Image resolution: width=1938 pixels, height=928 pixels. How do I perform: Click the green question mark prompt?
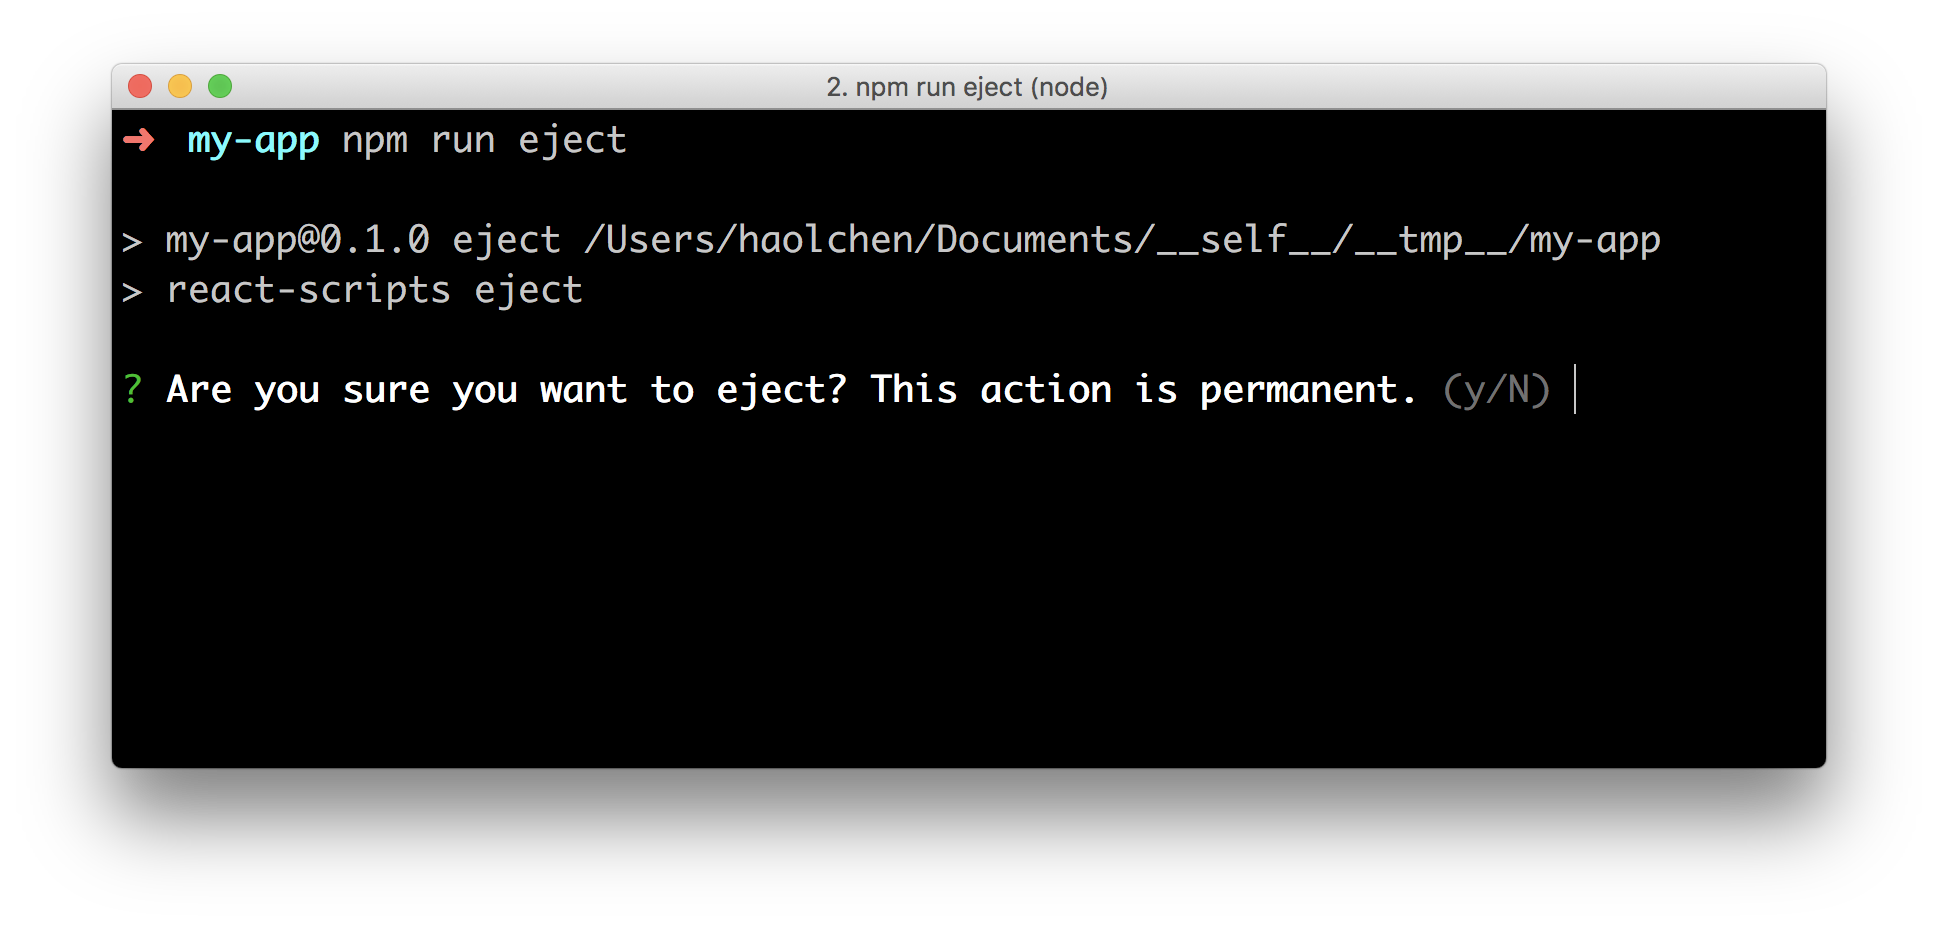[132, 389]
